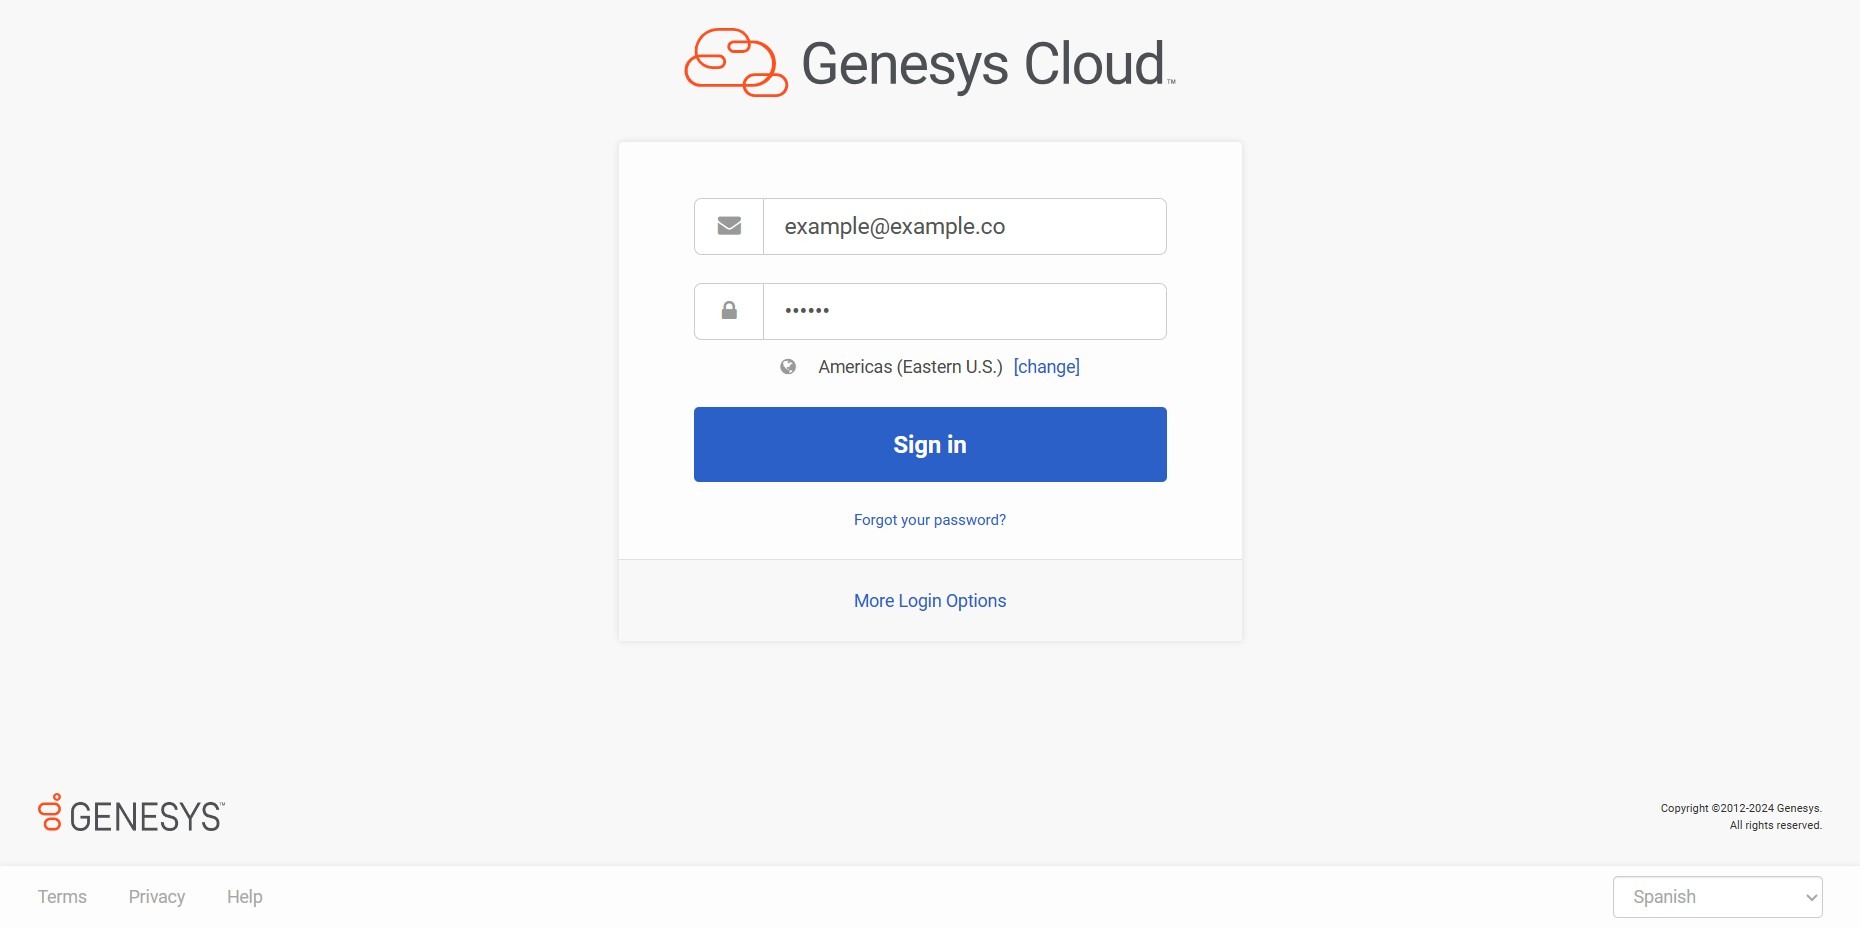Click the Genesys Cloud orange cloud logo

(x=736, y=62)
